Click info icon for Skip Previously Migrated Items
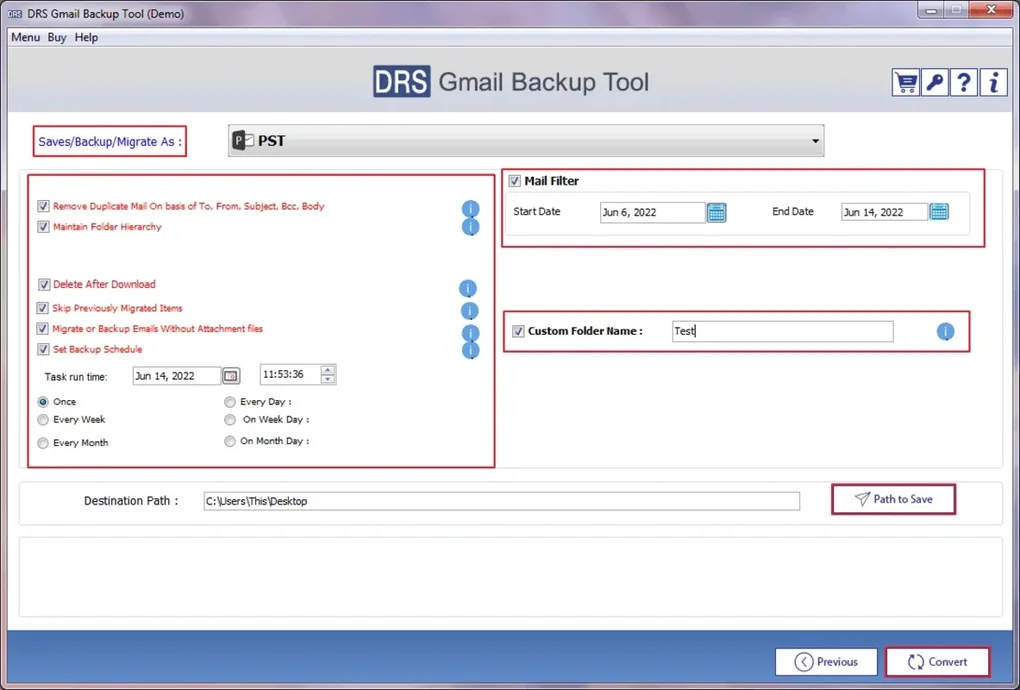Image resolution: width=1020 pixels, height=690 pixels. click(x=470, y=311)
